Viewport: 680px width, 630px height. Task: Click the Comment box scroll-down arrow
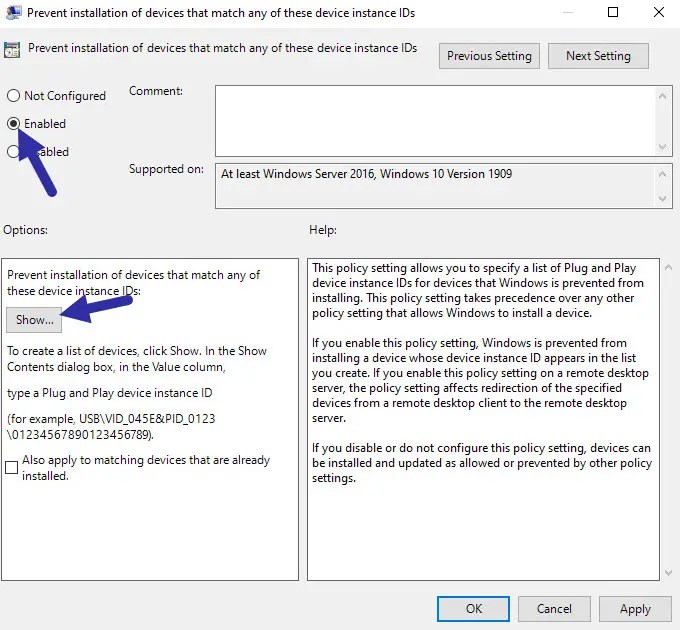pyautogui.click(x=662, y=147)
